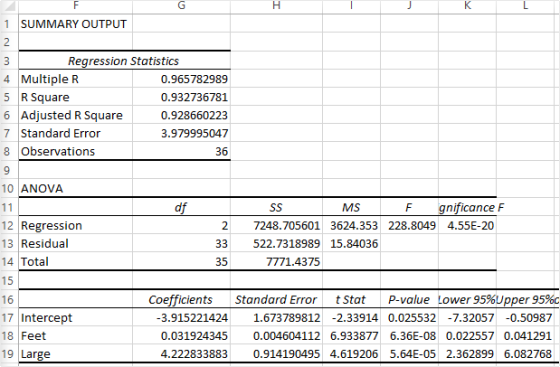Select the Total SS value 7771.4375
This screenshot has width=560, height=367.
[276, 261]
